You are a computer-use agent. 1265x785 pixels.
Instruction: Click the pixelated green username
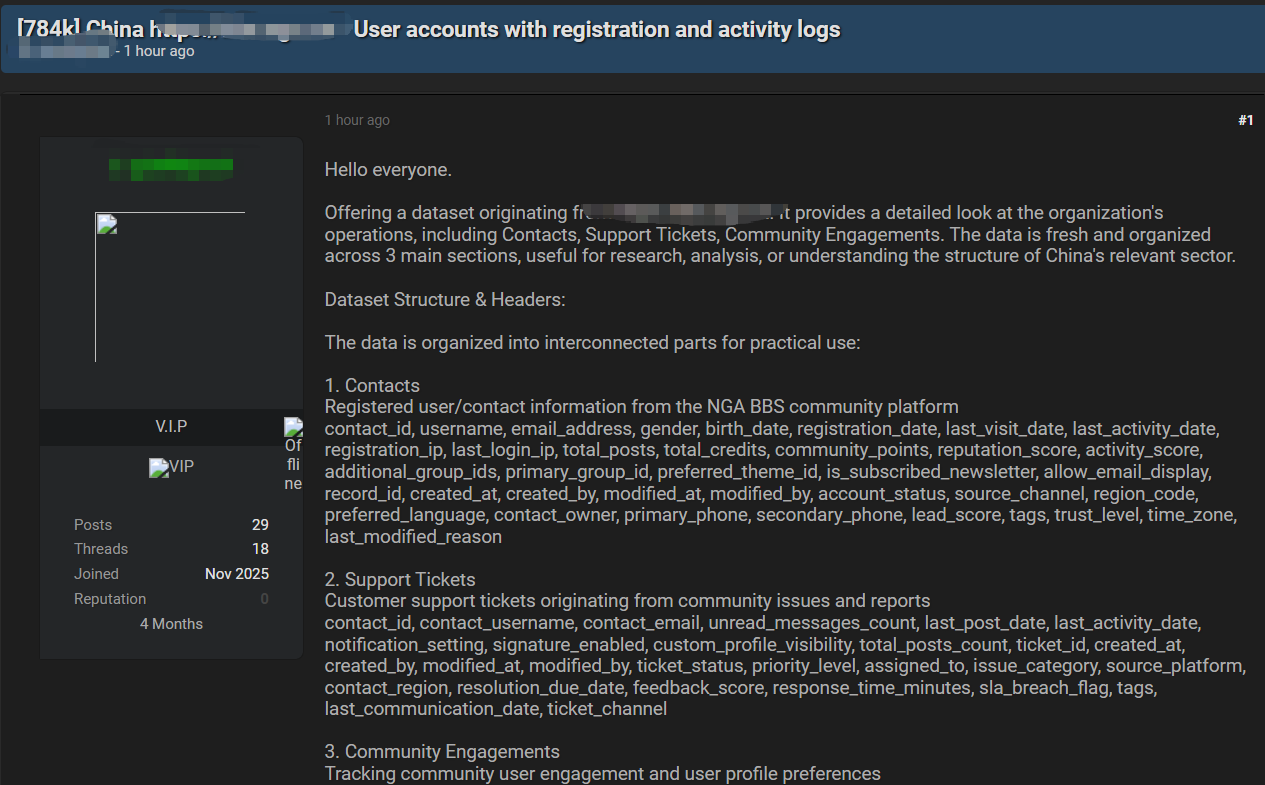point(171,167)
